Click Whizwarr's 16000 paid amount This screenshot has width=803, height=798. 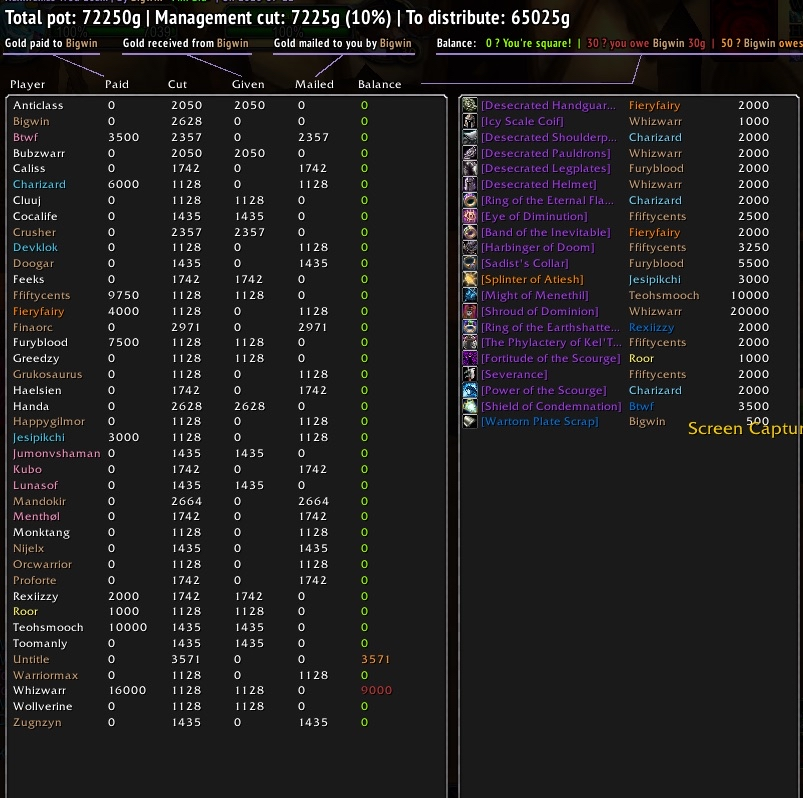127,690
